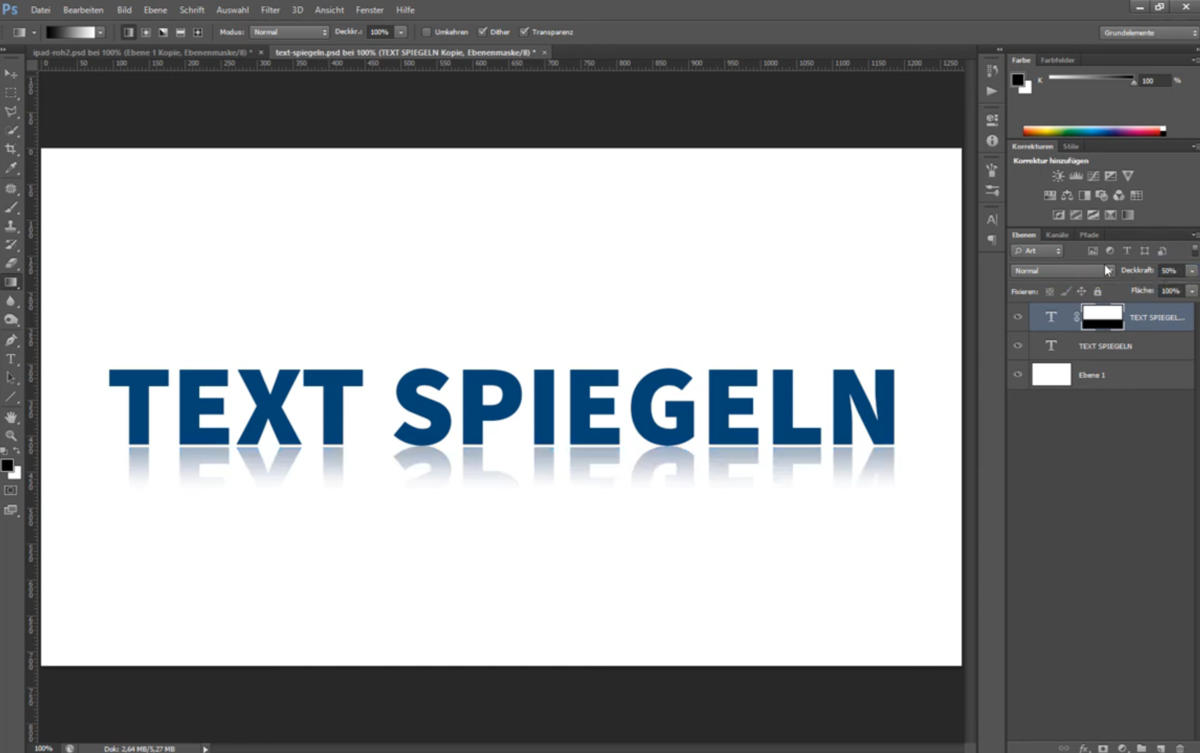The width and height of the screenshot is (1200, 753).
Task: Open the Art layer filter dropdown
Action: (x=1037, y=250)
